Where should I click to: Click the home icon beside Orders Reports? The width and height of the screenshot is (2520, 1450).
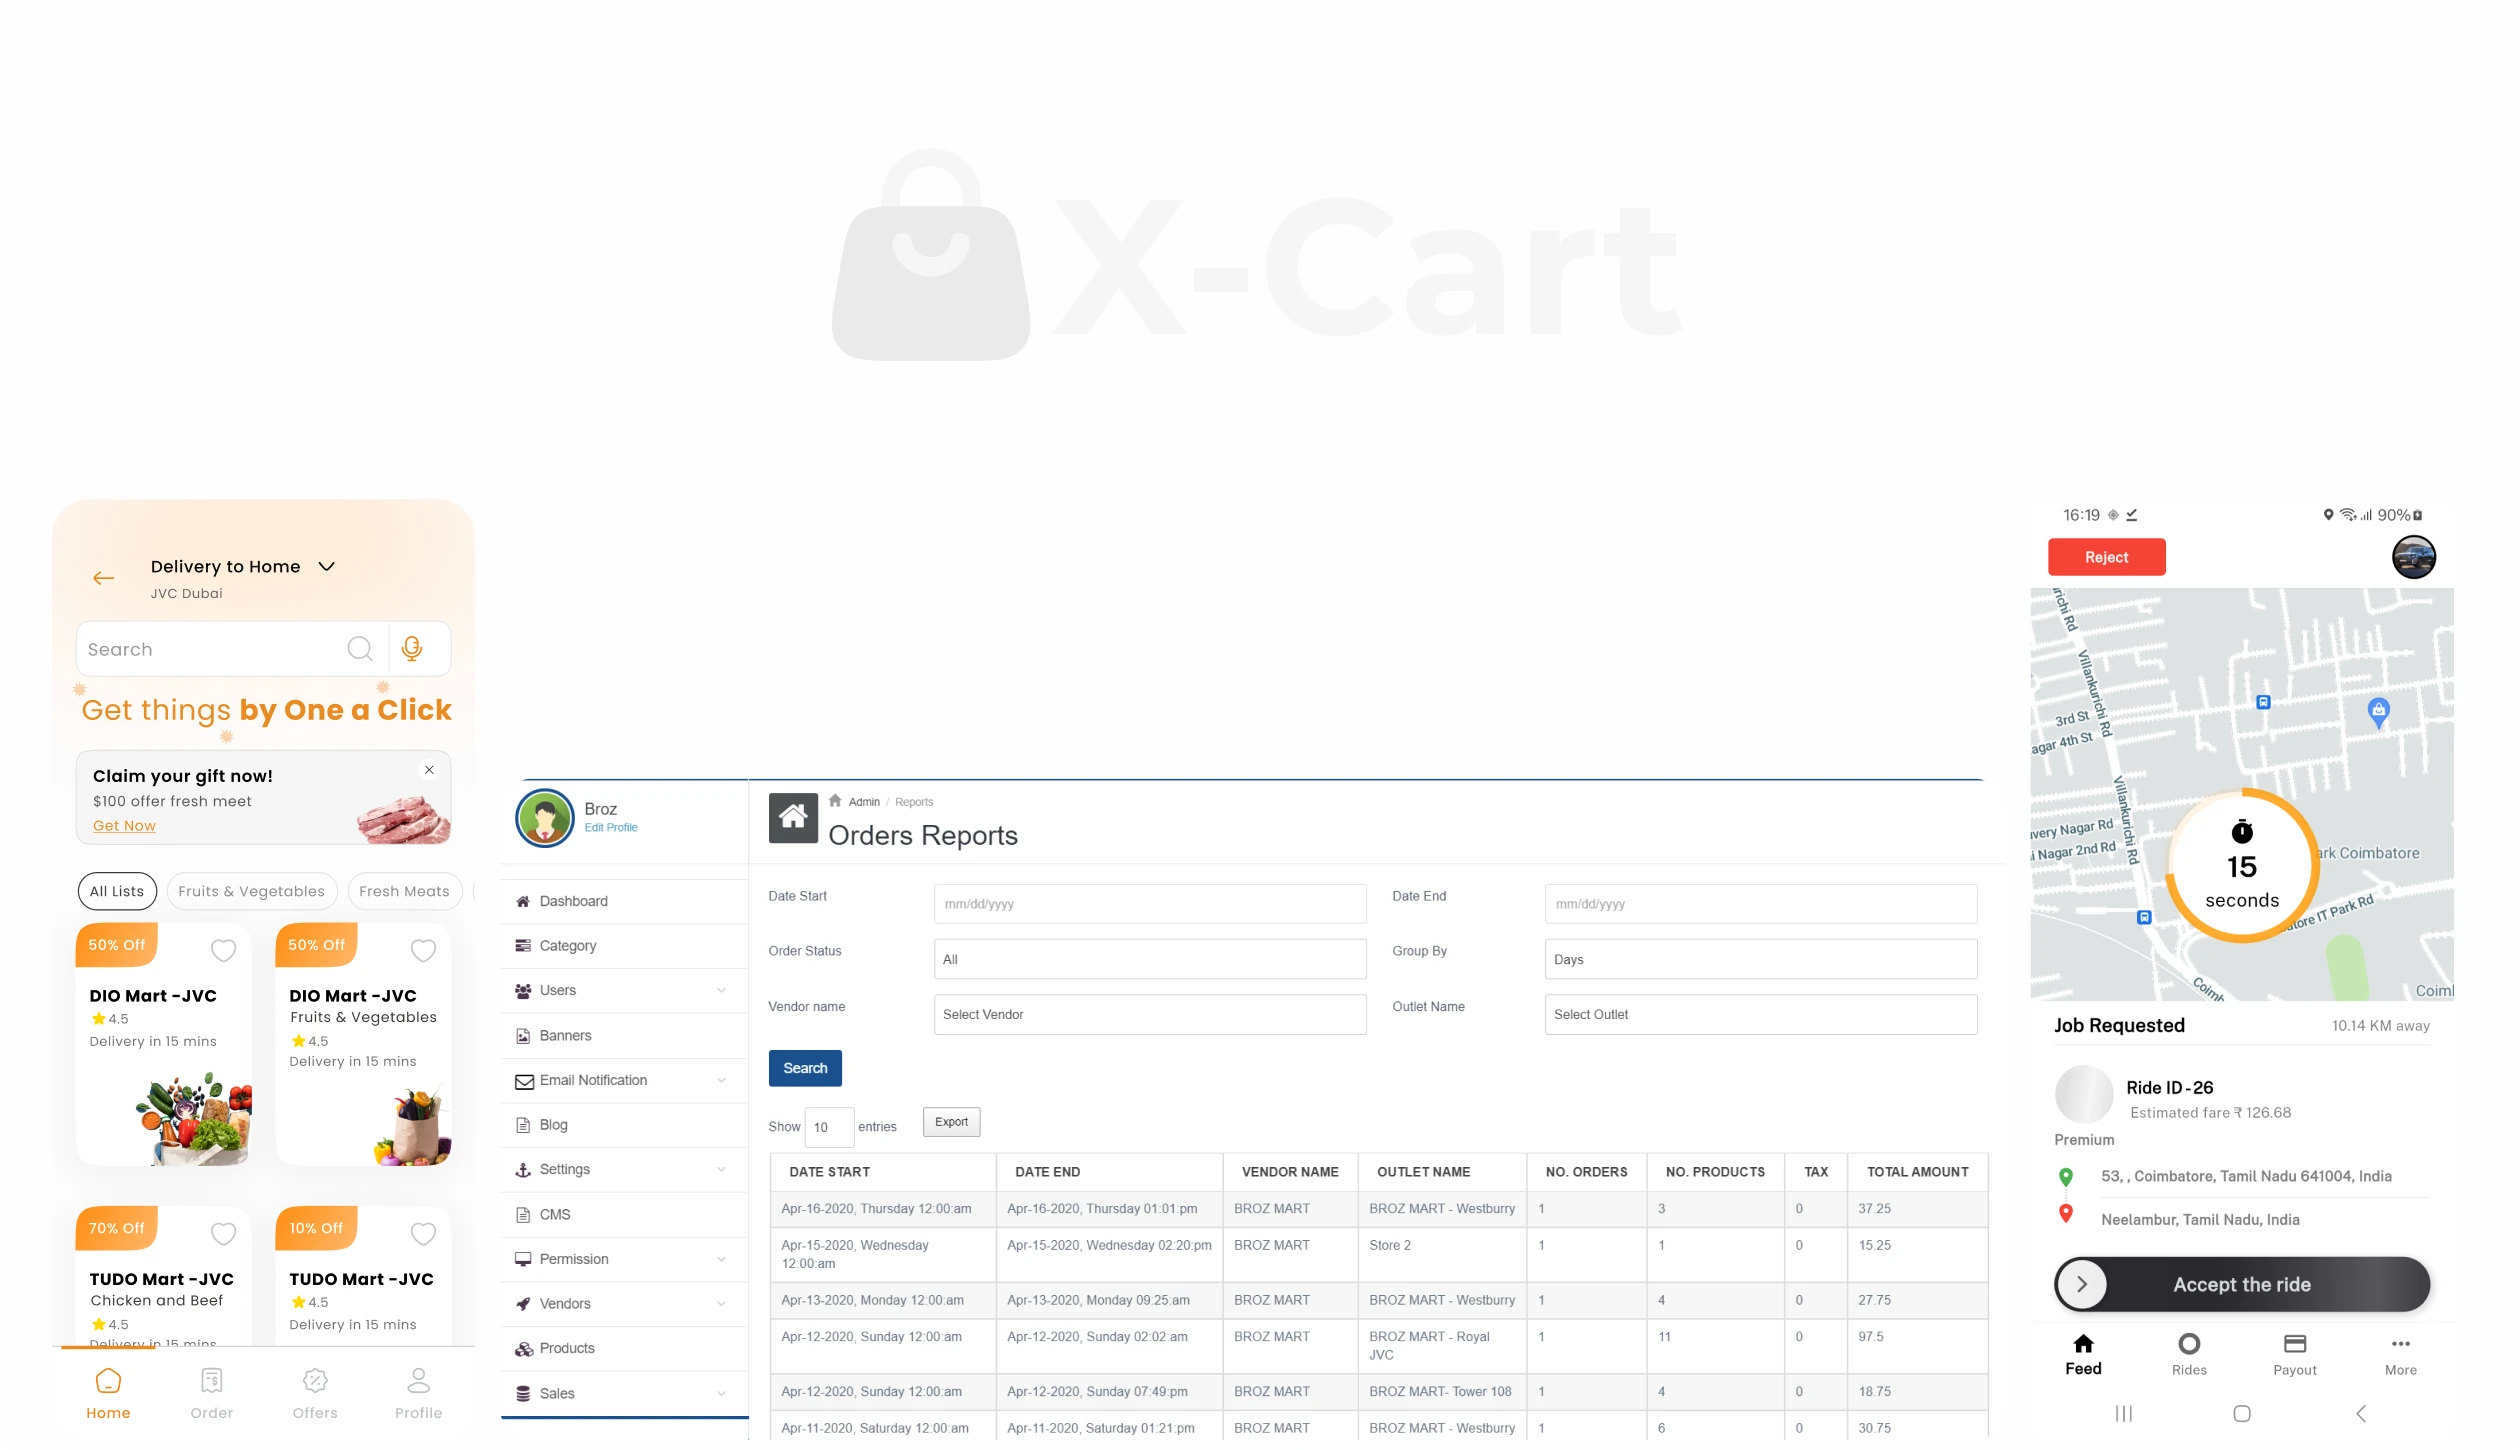coord(792,817)
